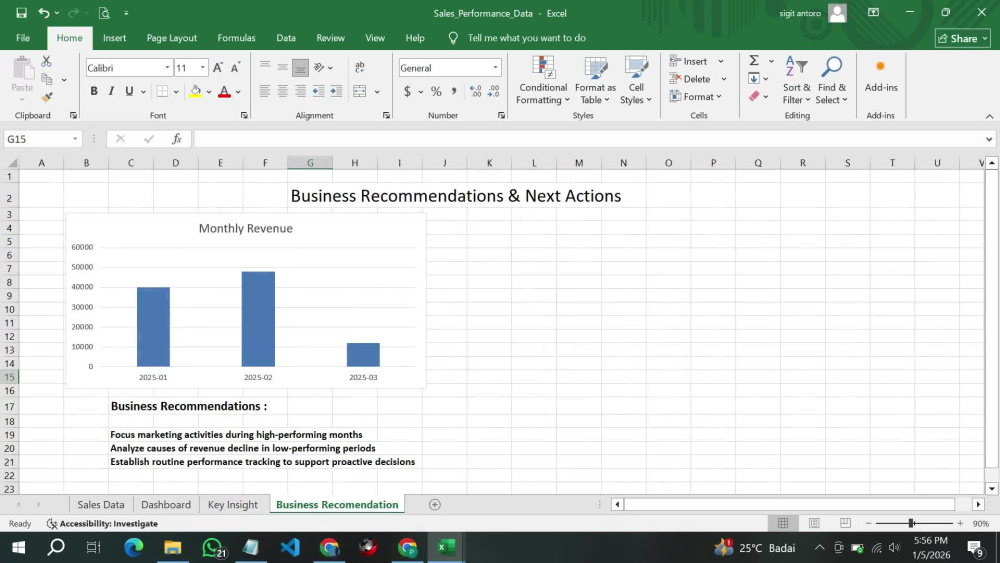
Task: Click the AutoSum sigma icon
Action: (754, 61)
